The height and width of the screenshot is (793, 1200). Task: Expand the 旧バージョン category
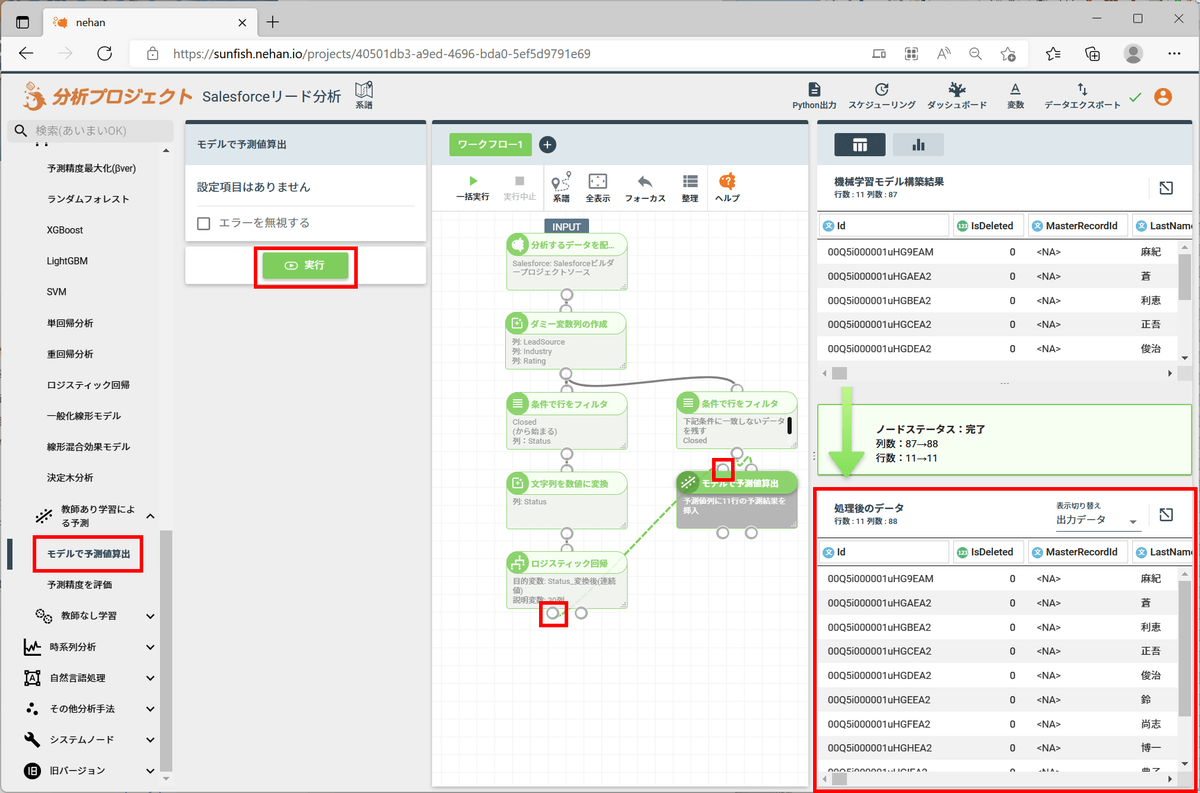[x=150, y=771]
